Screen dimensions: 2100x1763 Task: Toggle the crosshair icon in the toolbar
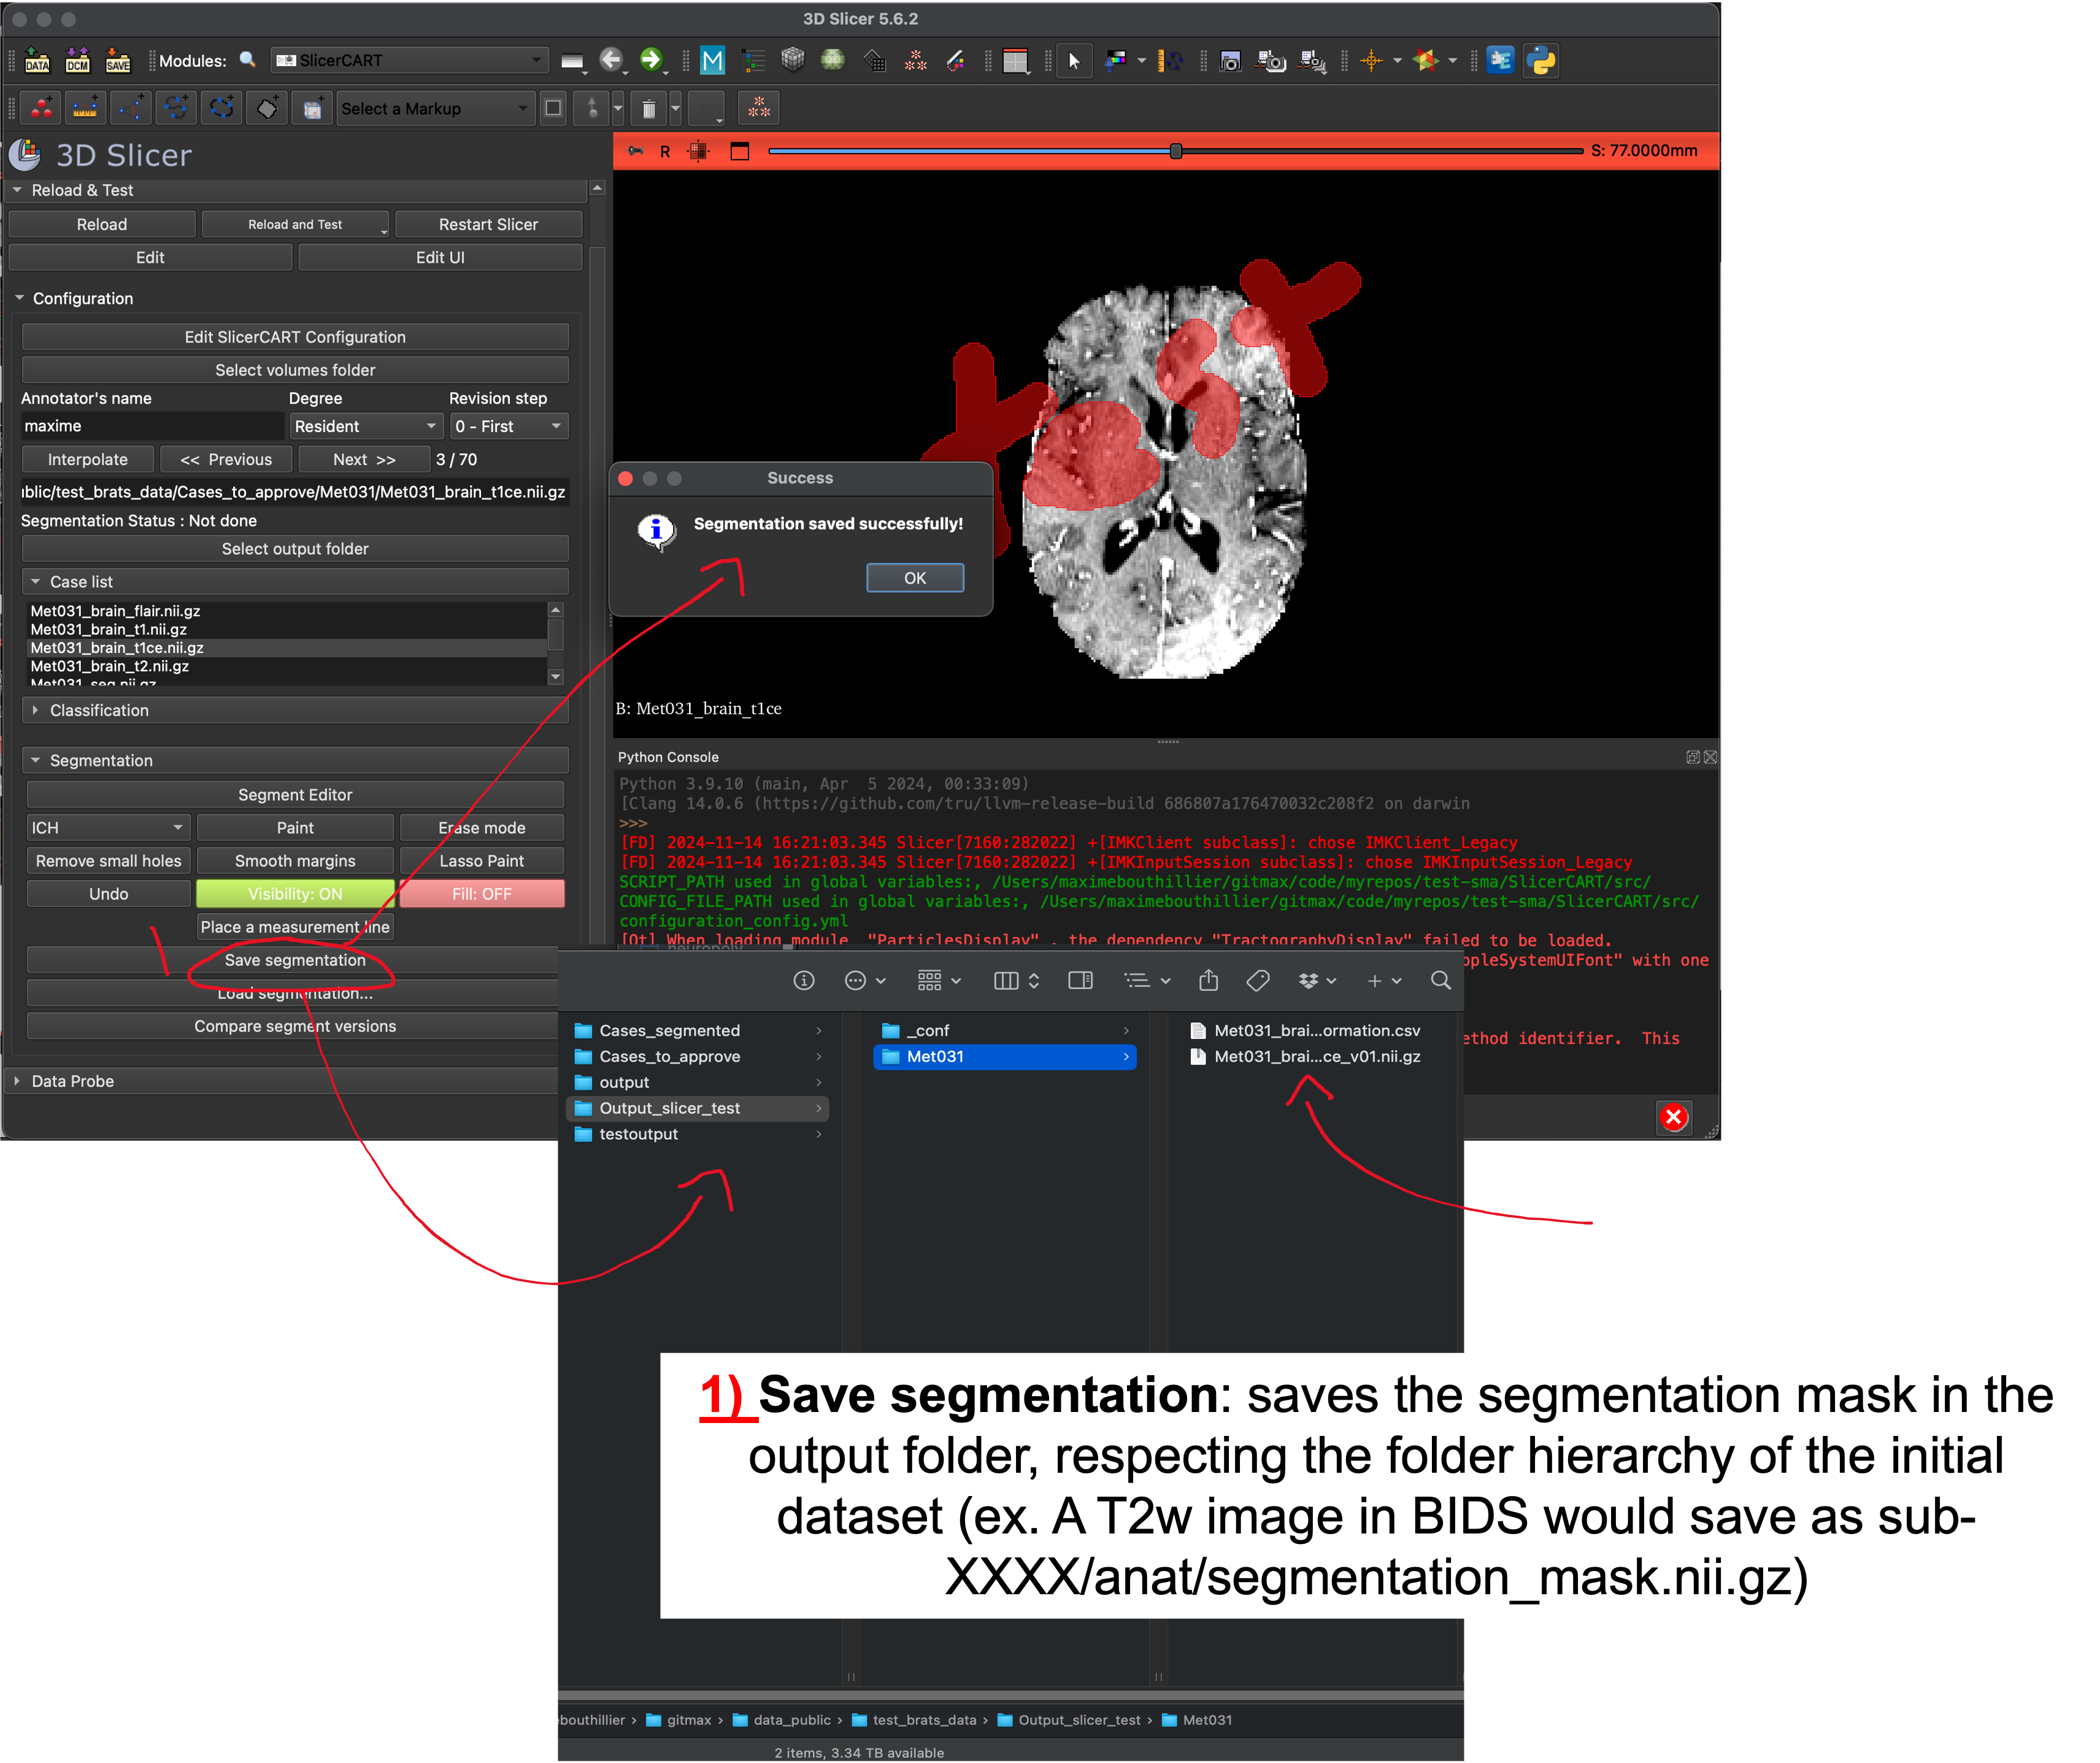click(x=1372, y=61)
